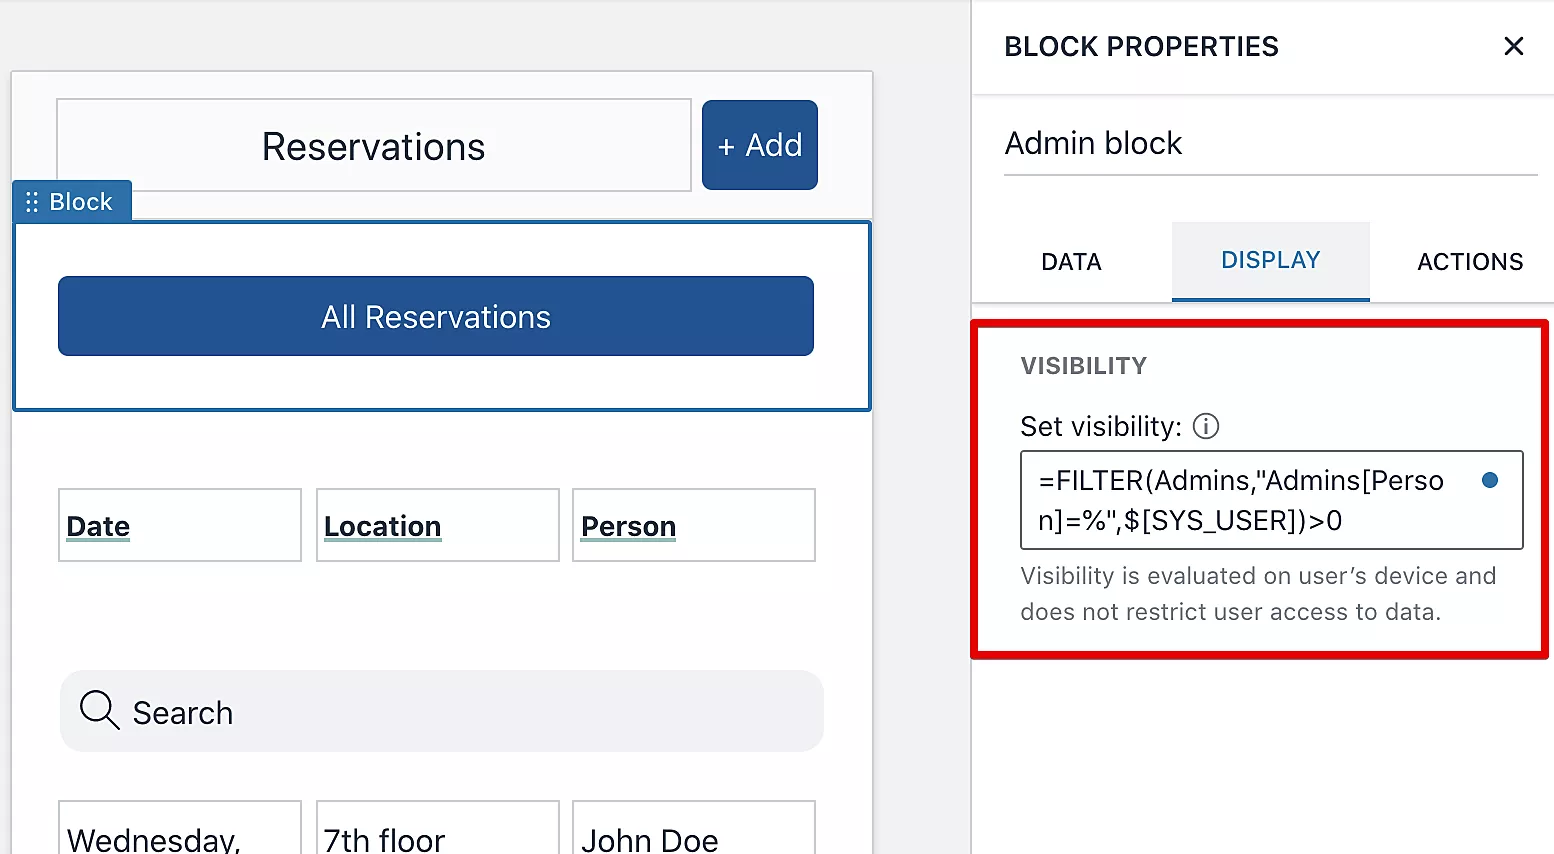Viewport: 1554px width, 854px height.
Task: Edit the Set visibility formula field
Action: tap(1250, 500)
